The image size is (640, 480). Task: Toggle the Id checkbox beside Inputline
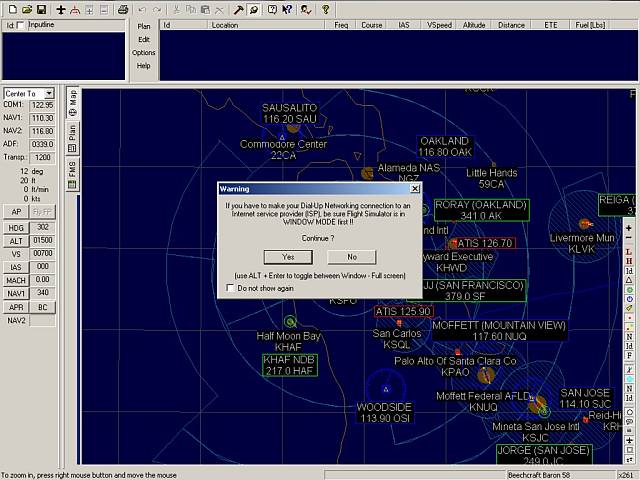pos(22,24)
